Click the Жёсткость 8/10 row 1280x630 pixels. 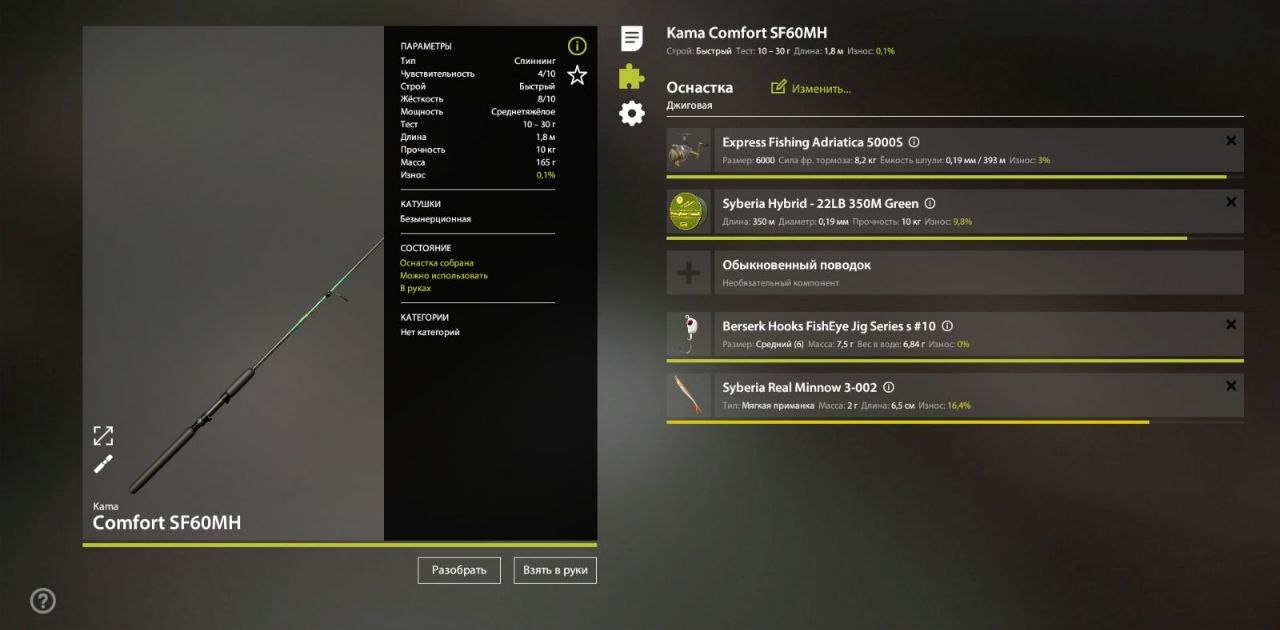coord(477,99)
